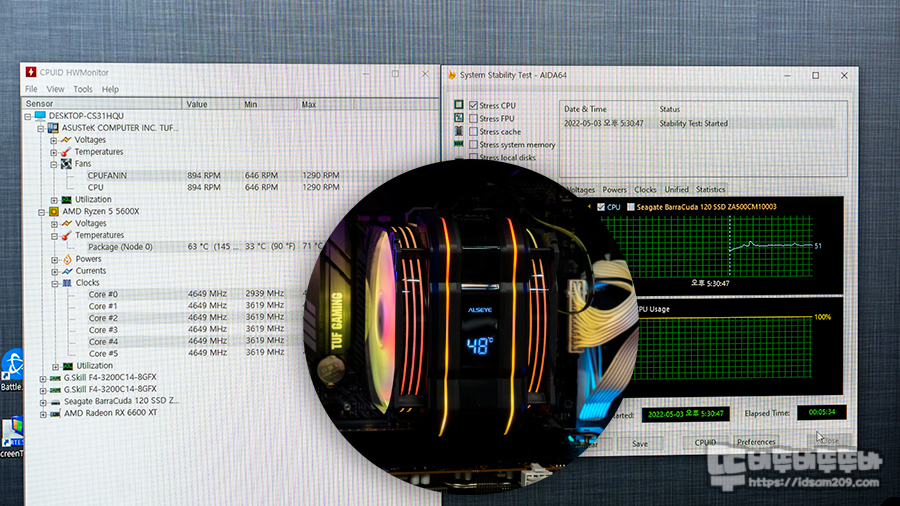
Task: Click the Sensor column header
Action: coord(102,104)
